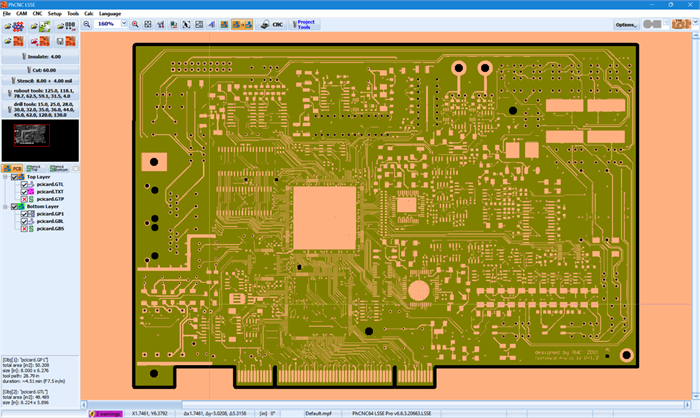The width and height of the screenshot is (700, 418).
Task: Click the magenta 2 warnings status indicator
Action: [x=105, y=414]
